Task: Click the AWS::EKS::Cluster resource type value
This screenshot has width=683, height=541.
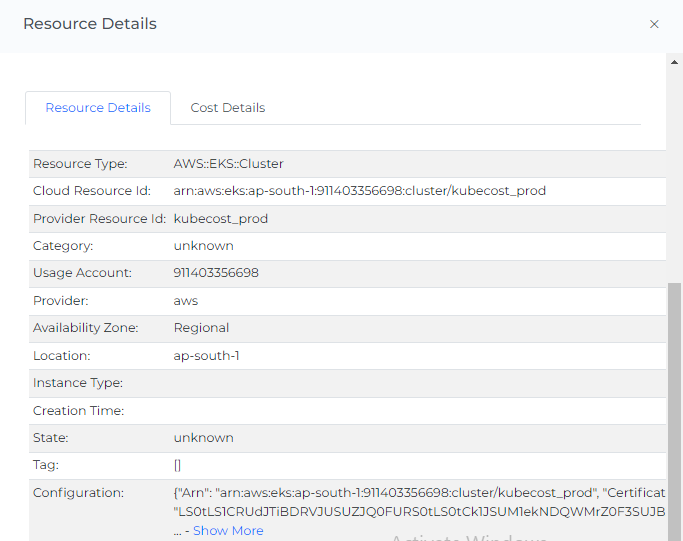Action: click(229, 164)
